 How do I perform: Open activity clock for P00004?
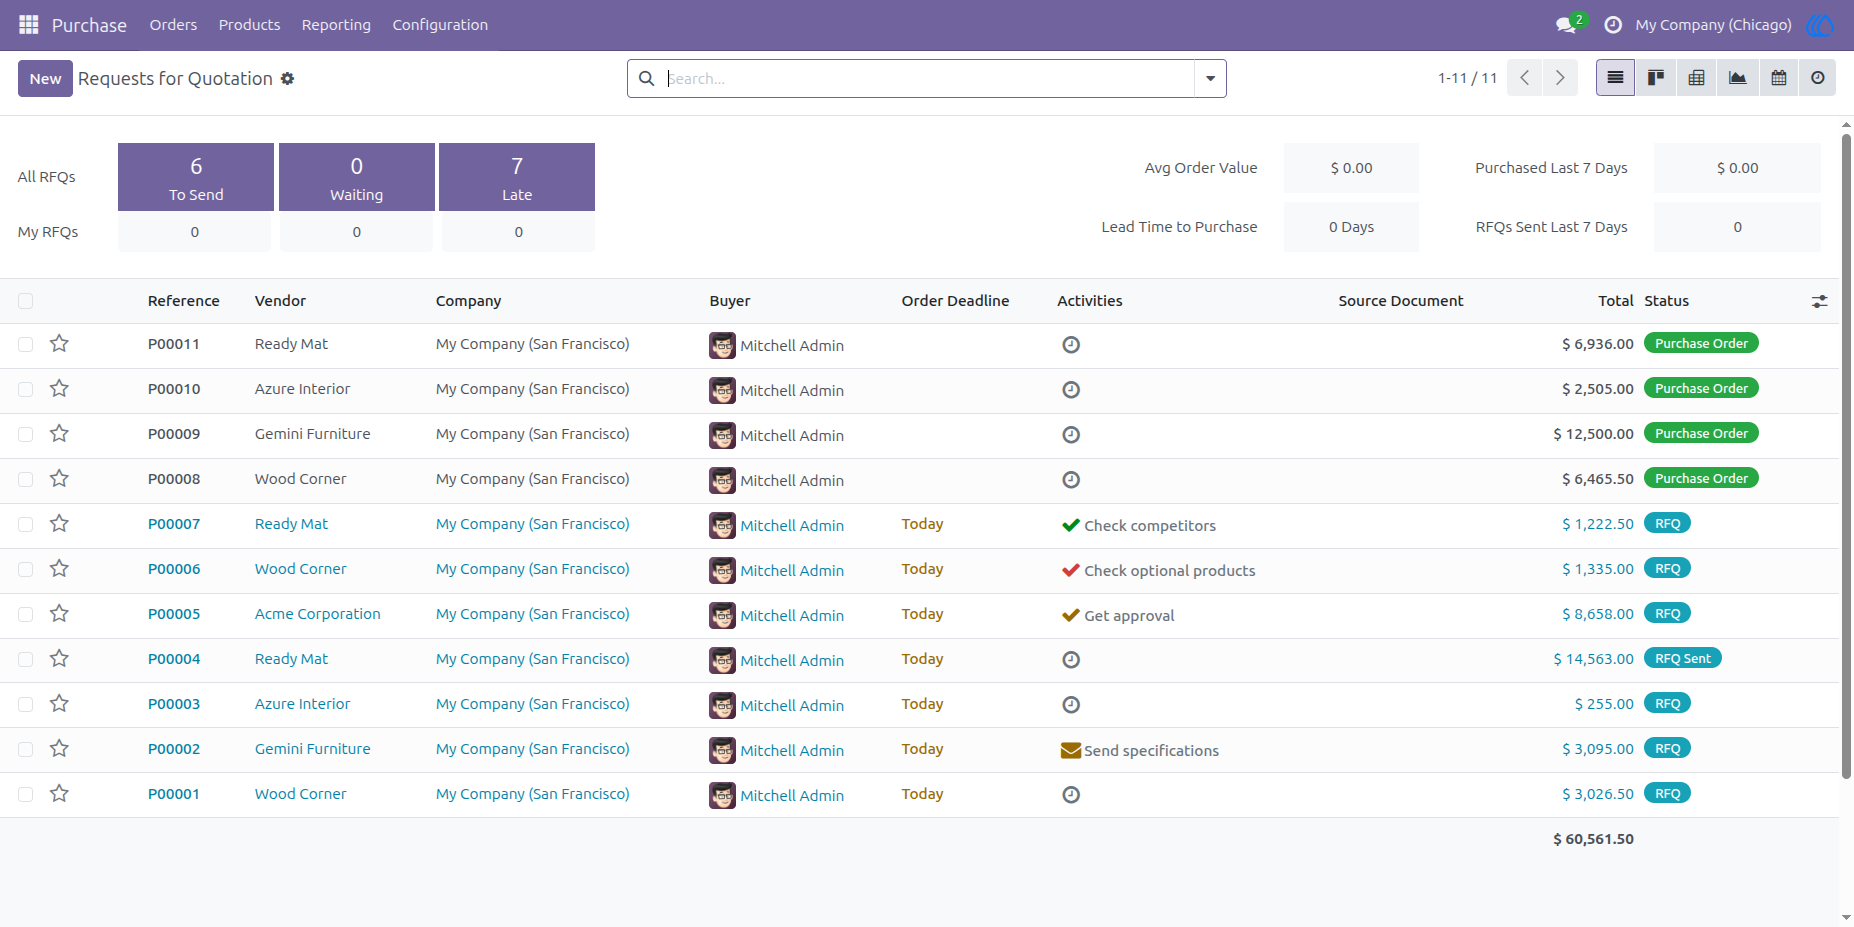[1071, 660]
